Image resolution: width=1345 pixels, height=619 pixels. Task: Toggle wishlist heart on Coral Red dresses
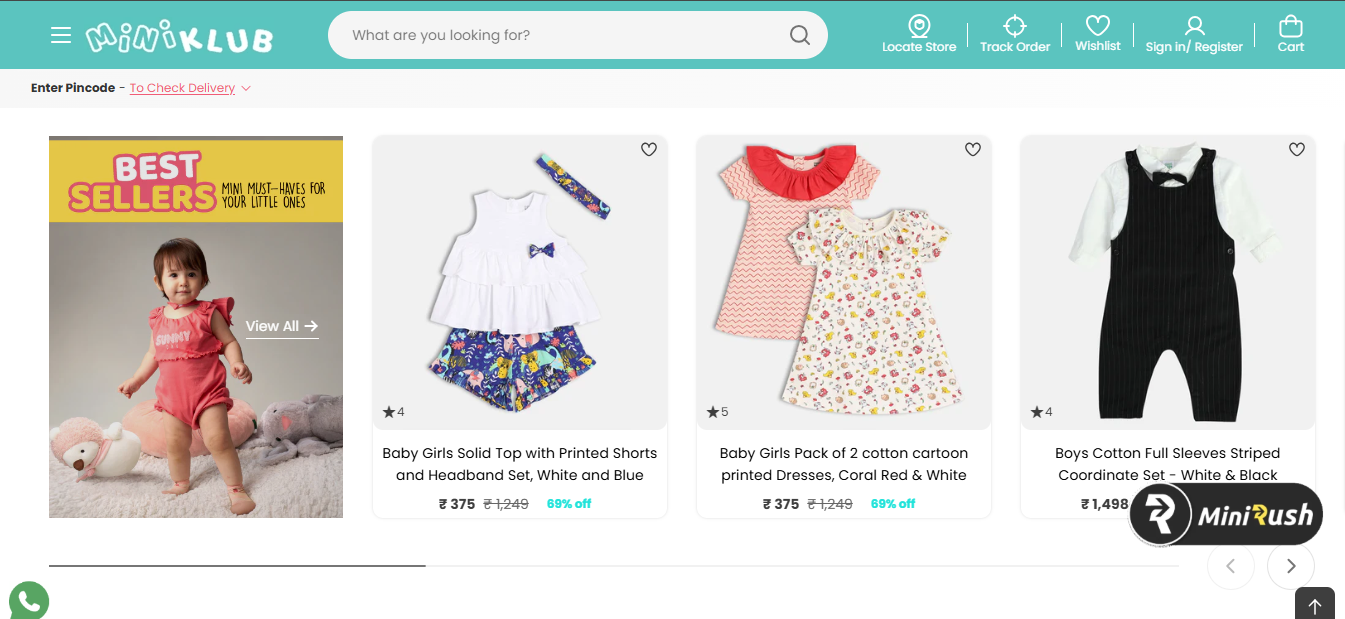(x=973, y=149)
